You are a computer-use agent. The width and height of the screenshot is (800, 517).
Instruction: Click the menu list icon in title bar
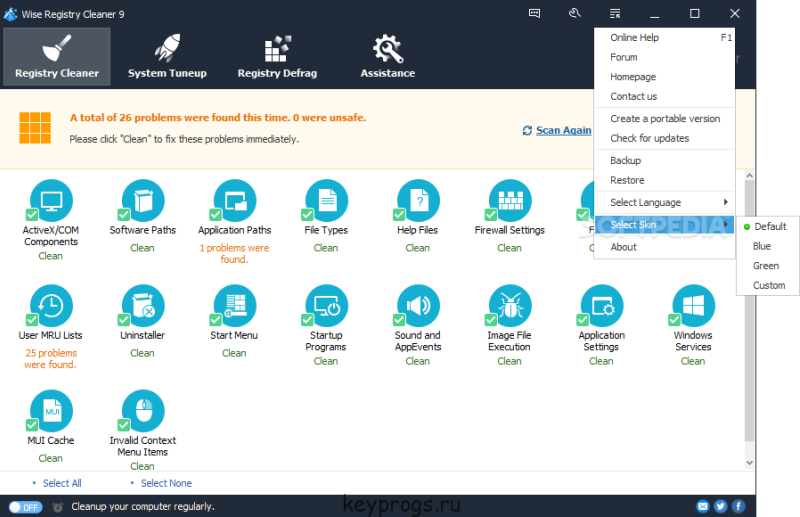[x=615, y=13]
